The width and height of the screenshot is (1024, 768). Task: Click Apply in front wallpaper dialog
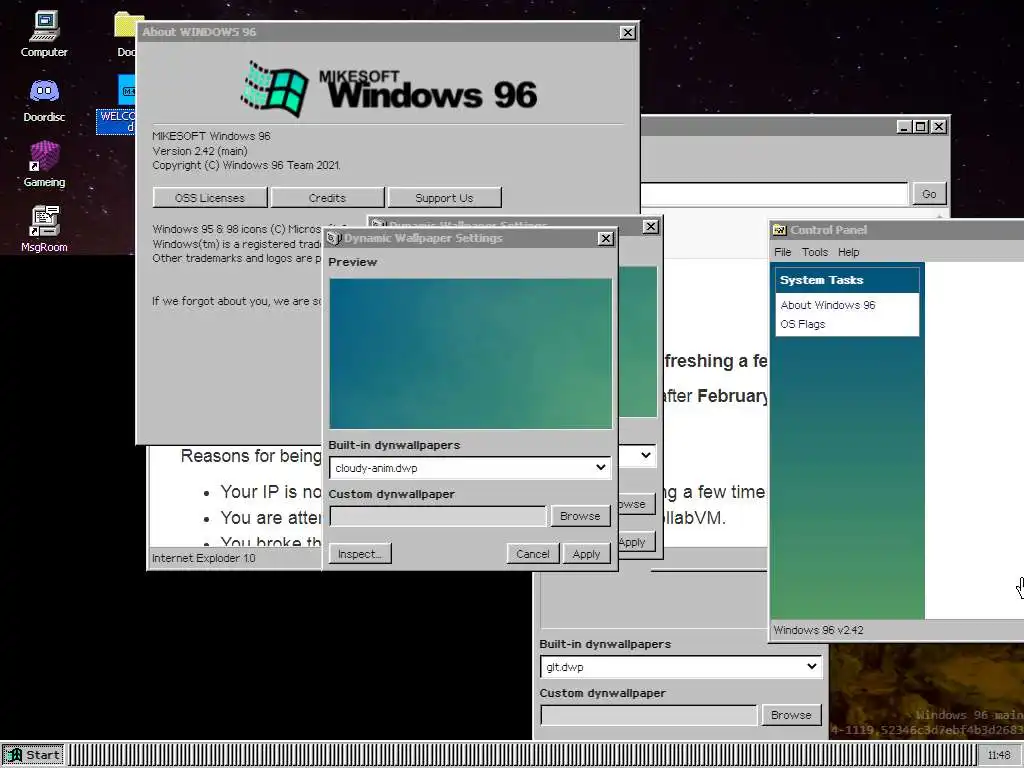(586, 554)
